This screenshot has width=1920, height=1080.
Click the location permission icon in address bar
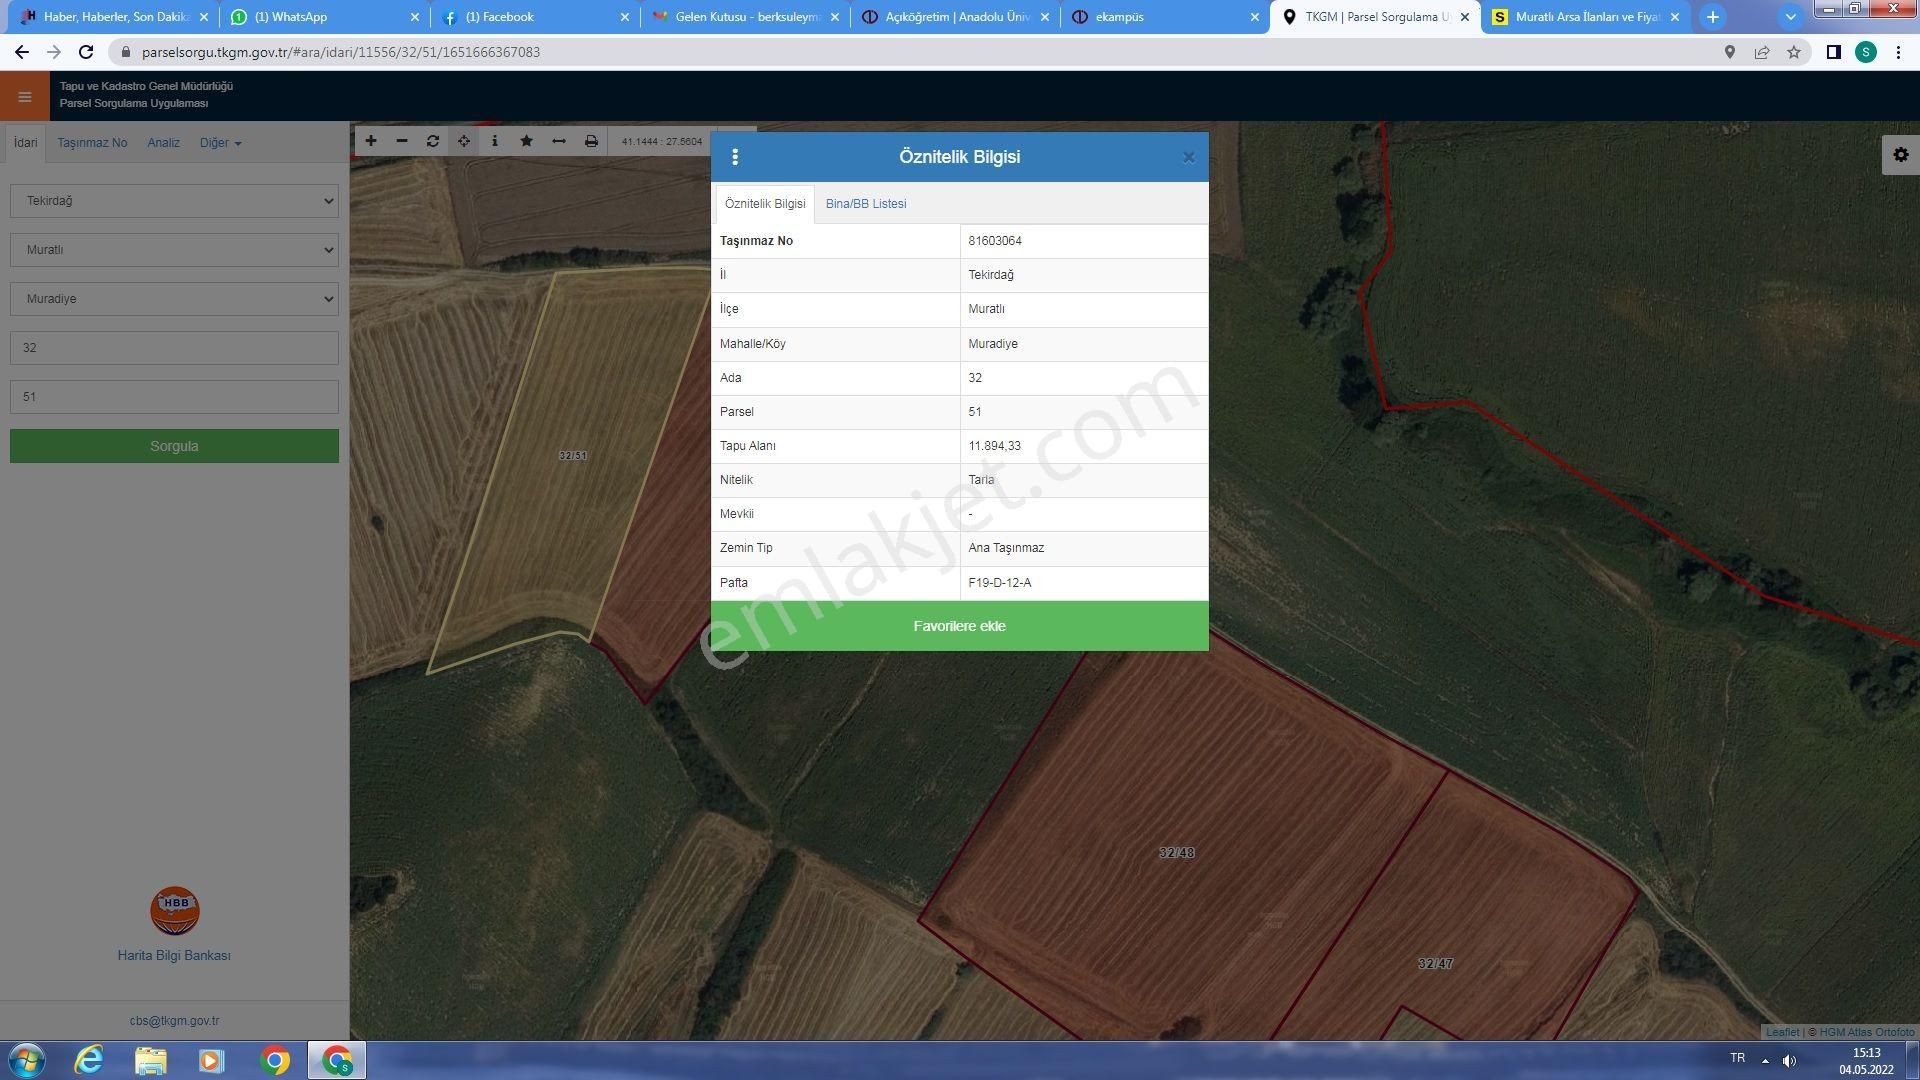(1729, 52)
